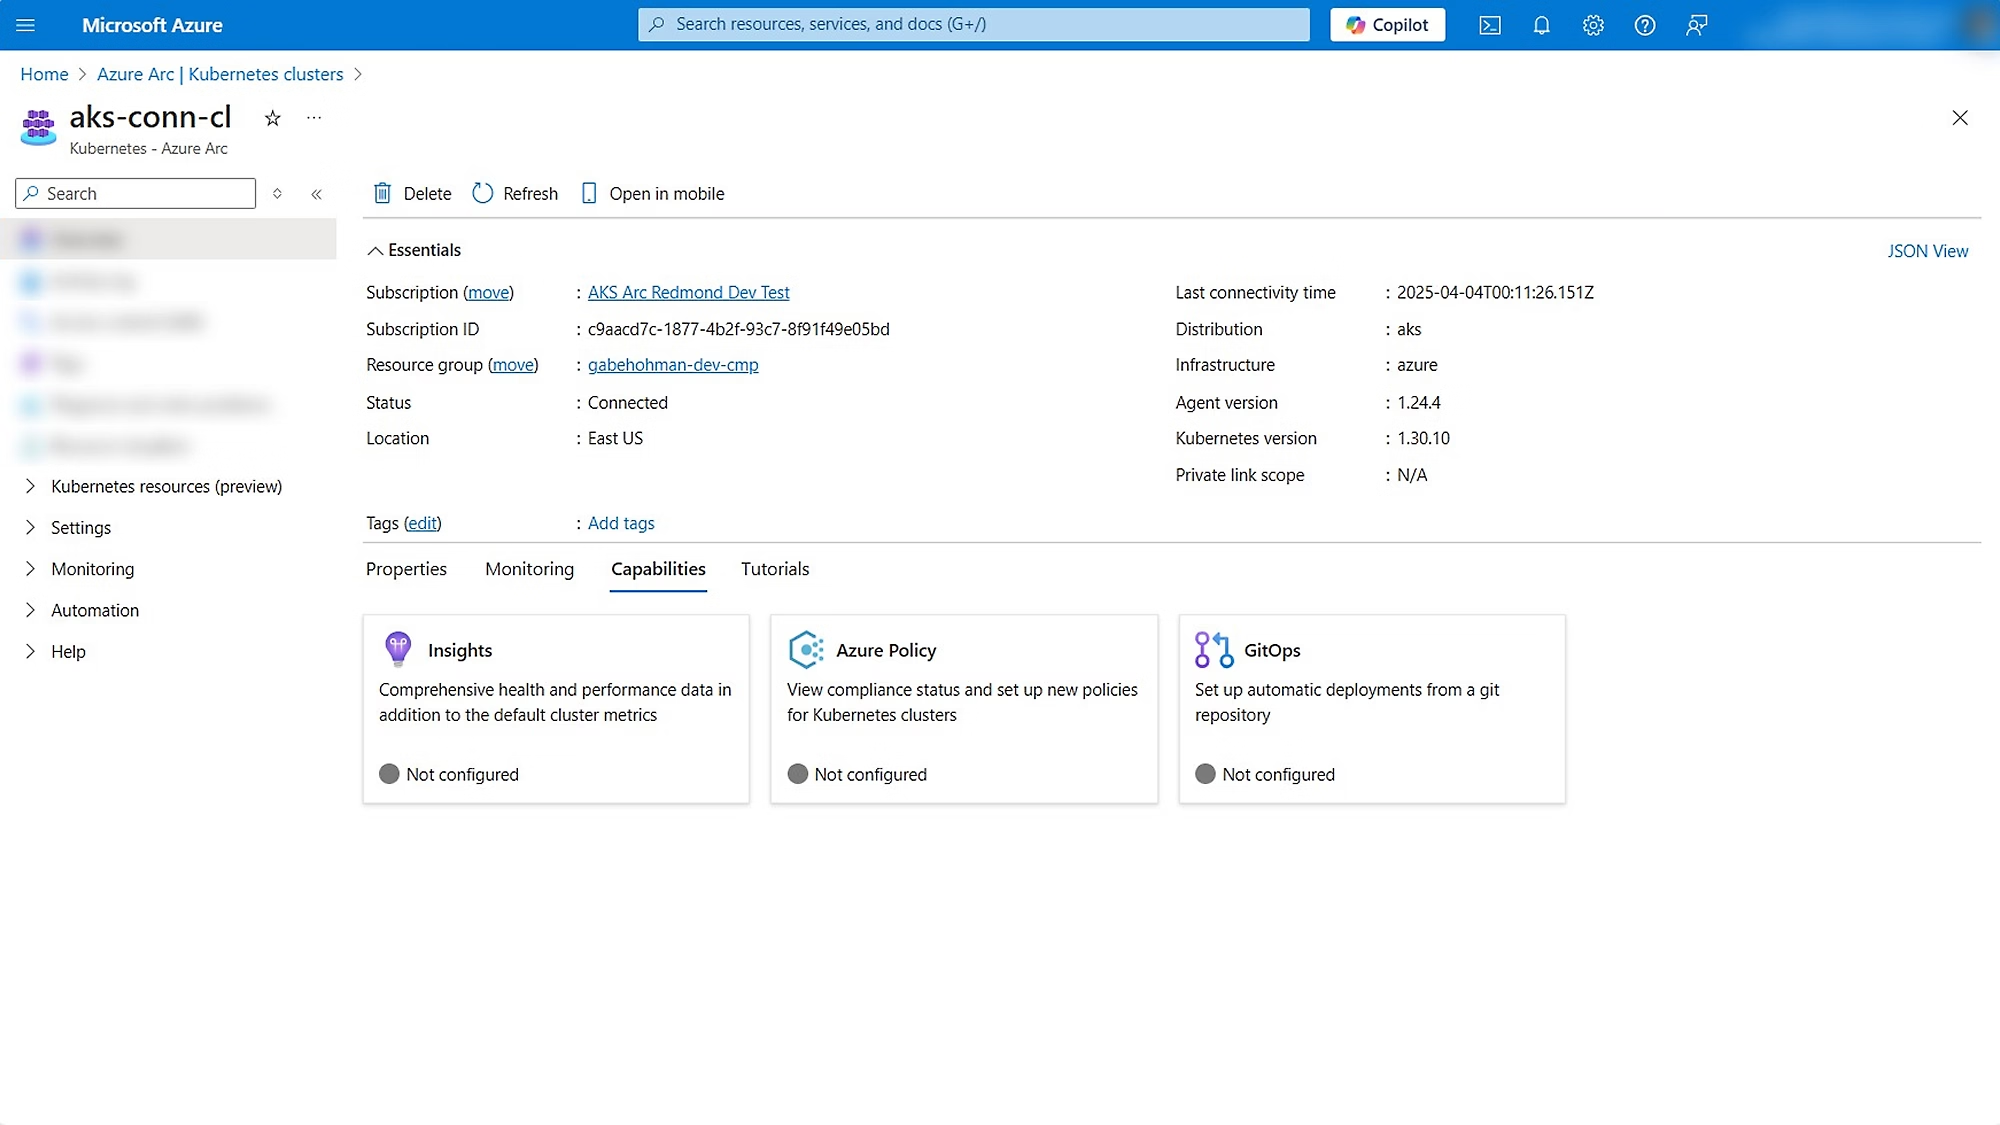
Task: Click the Insights Not configured status
Action: point(449,774)
